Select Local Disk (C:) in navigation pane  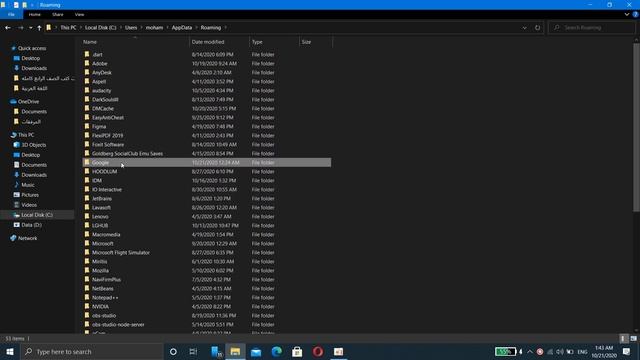click(x=37, y=215)
